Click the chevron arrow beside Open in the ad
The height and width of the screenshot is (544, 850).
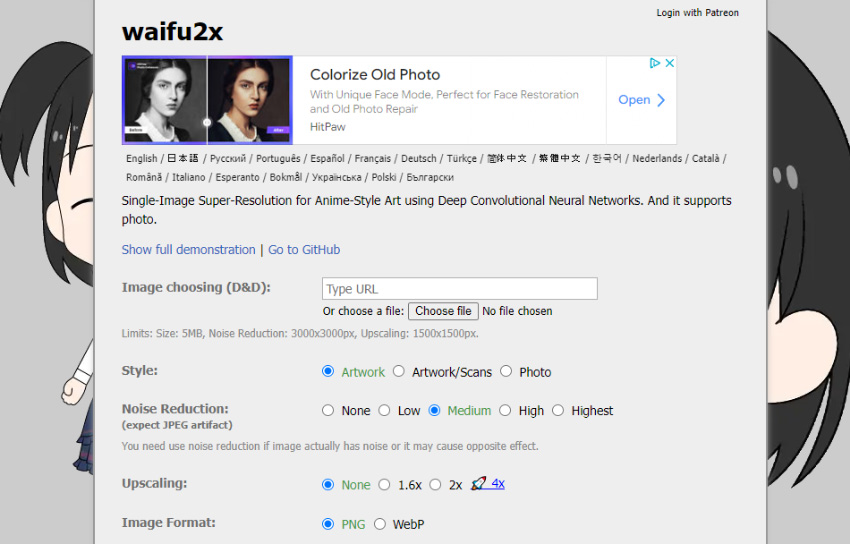[x=660, y=100]
